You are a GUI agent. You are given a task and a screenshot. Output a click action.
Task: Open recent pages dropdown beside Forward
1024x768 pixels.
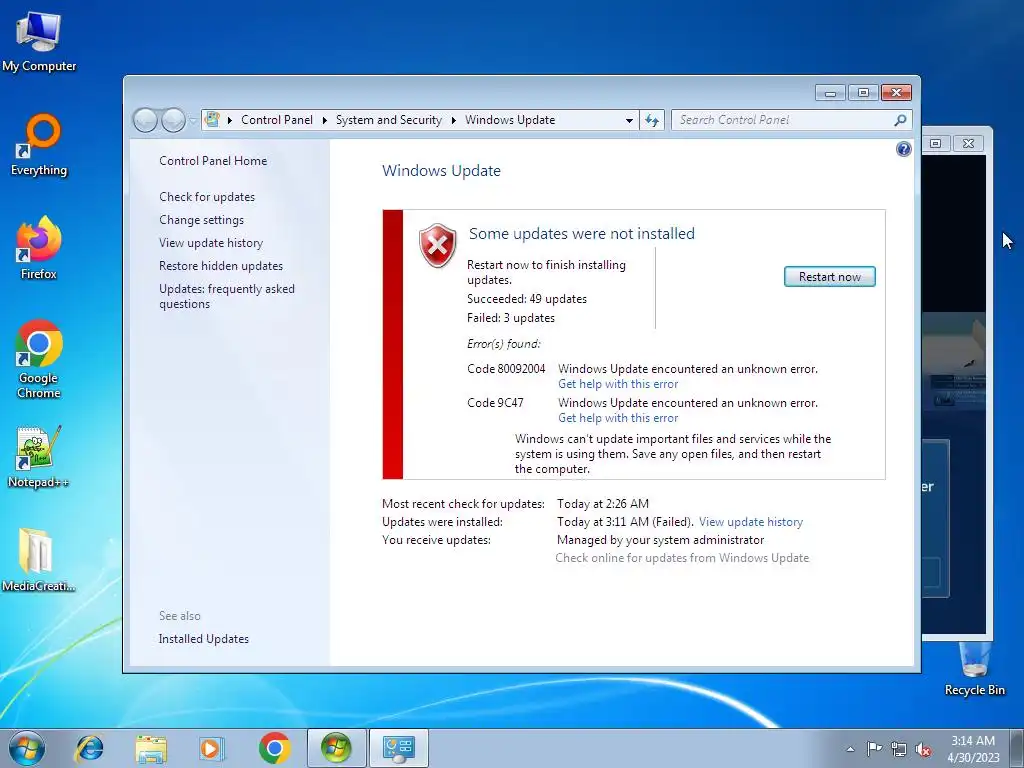[193, 121]
